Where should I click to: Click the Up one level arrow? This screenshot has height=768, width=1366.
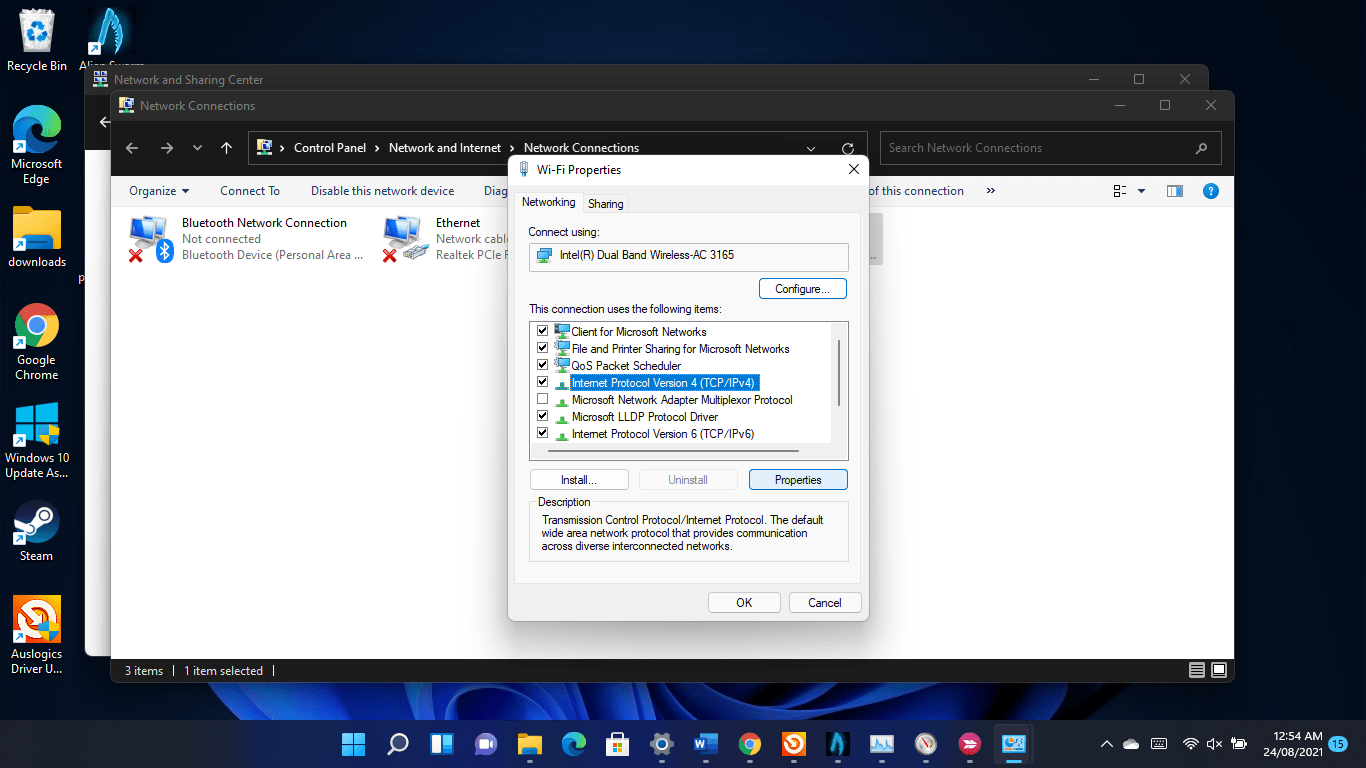pyautogui.click(x=227, y=148)
